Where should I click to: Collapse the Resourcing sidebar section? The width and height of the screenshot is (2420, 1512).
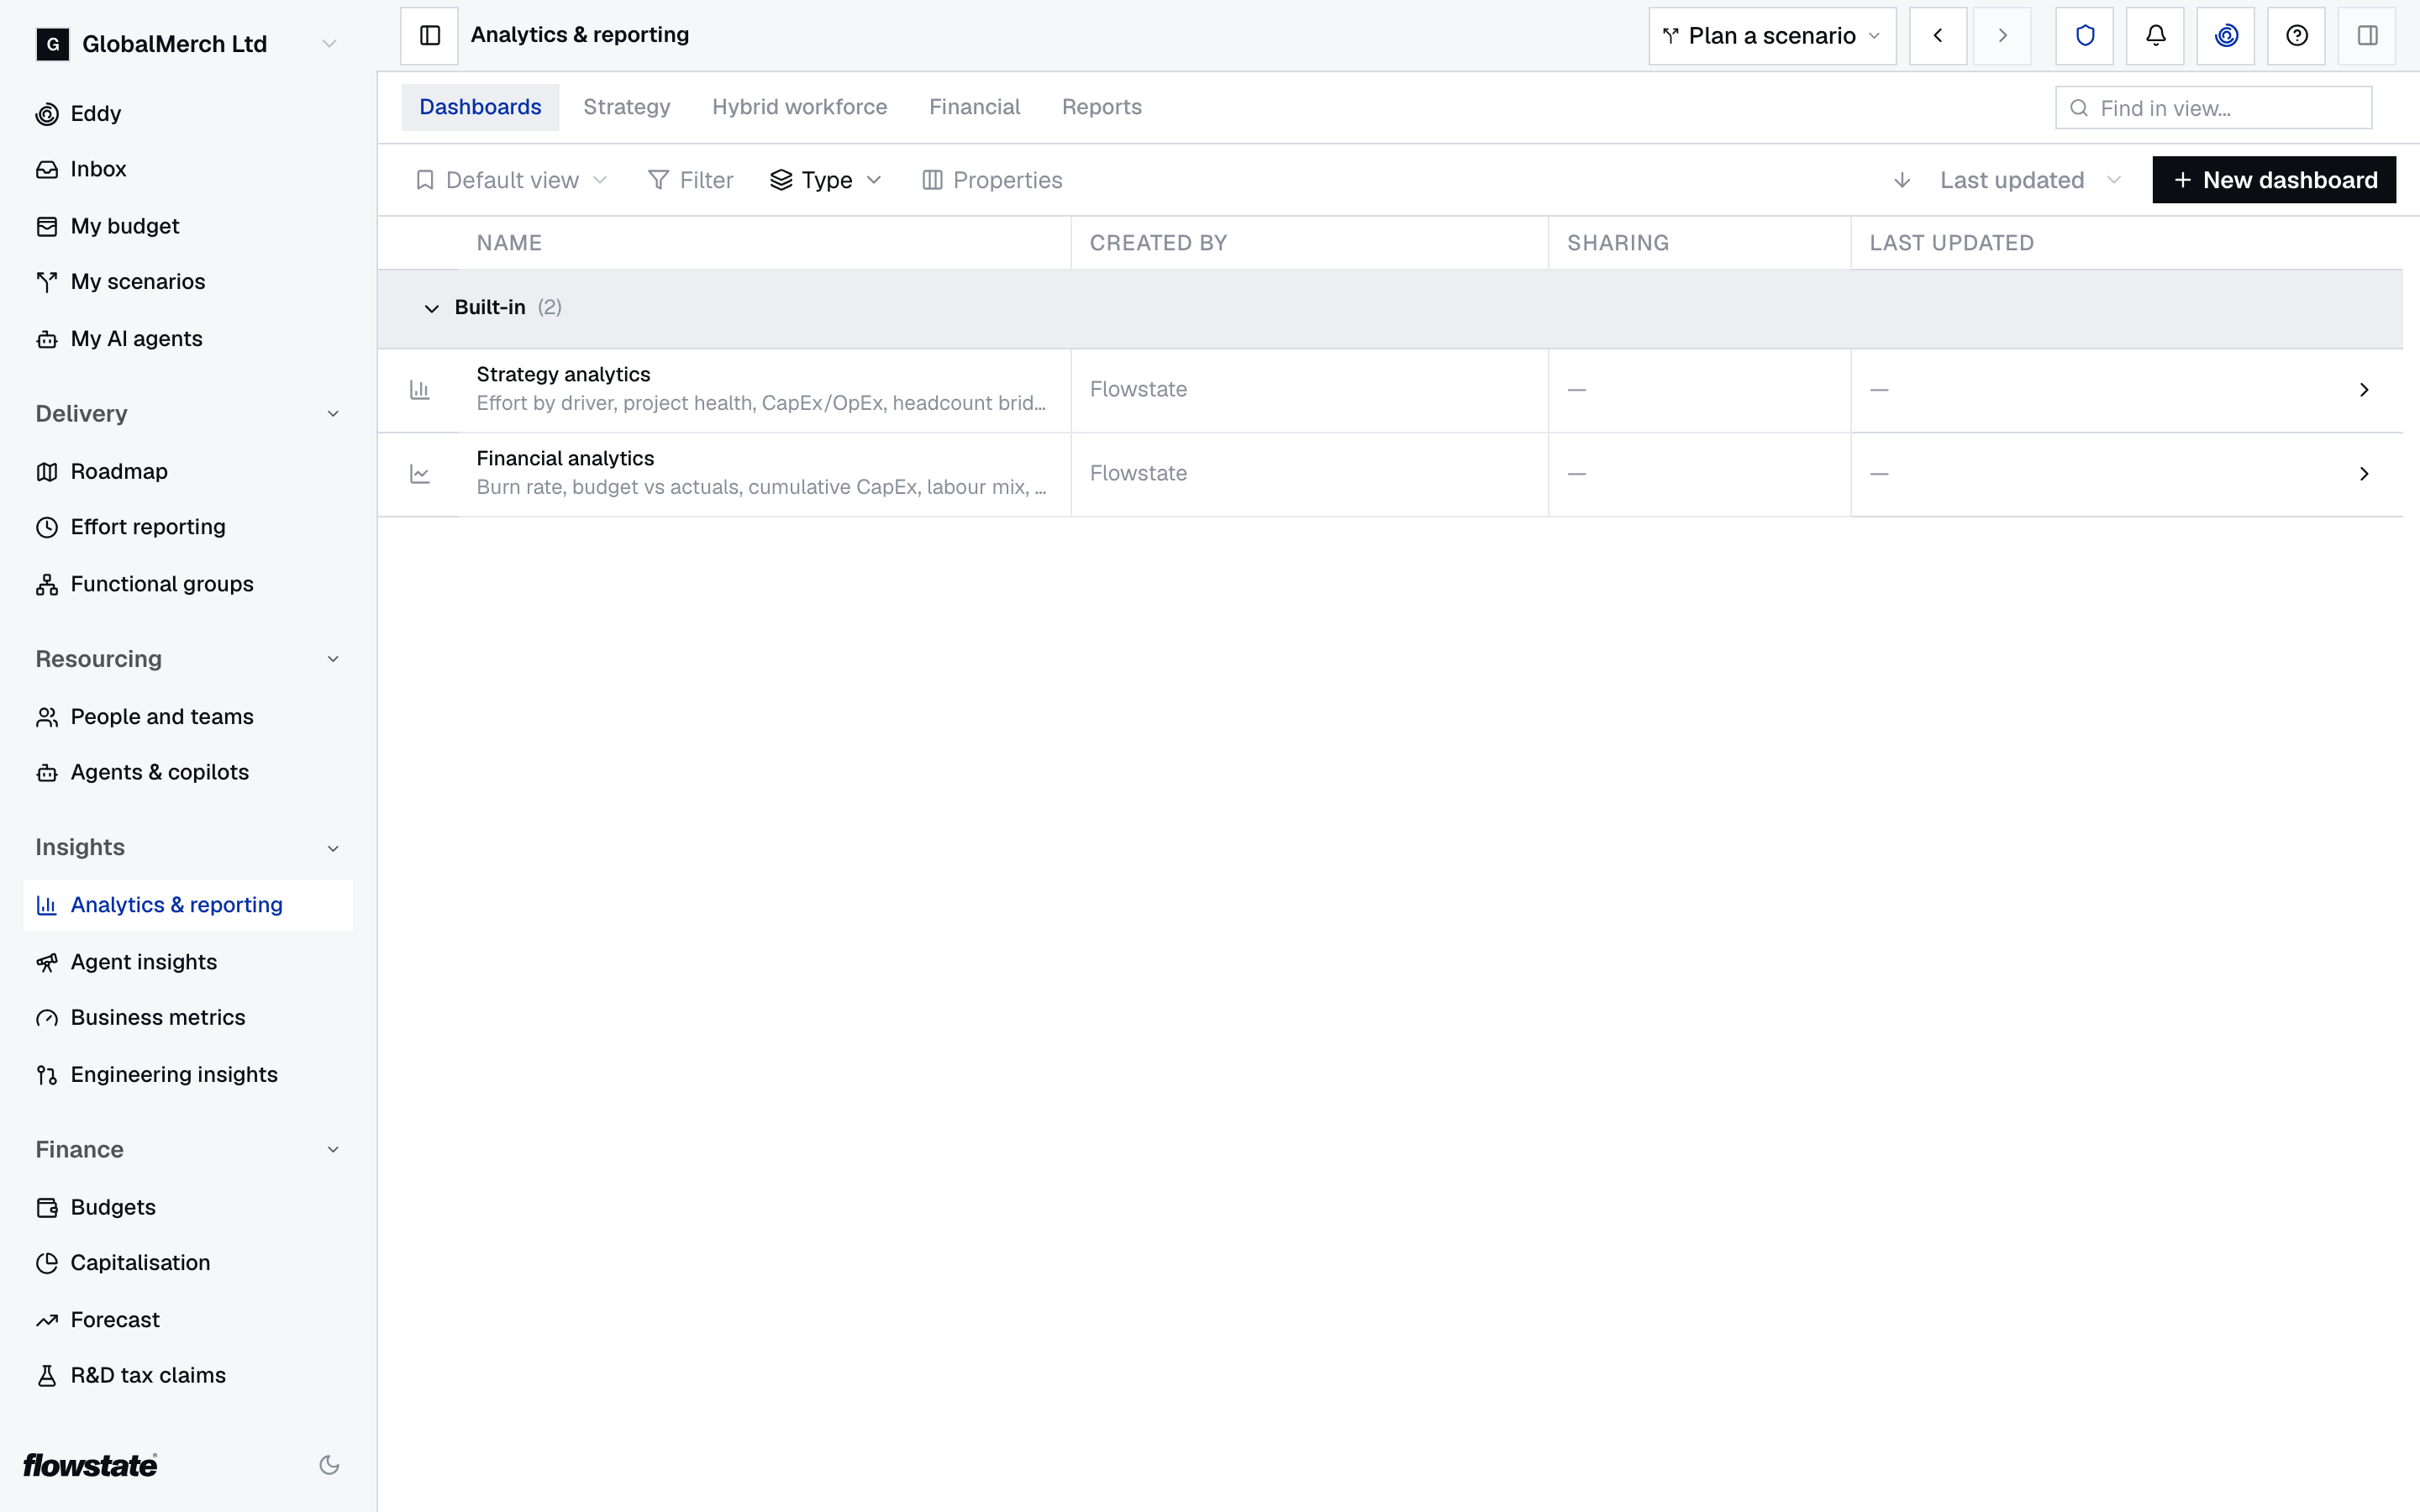[333, 659]
